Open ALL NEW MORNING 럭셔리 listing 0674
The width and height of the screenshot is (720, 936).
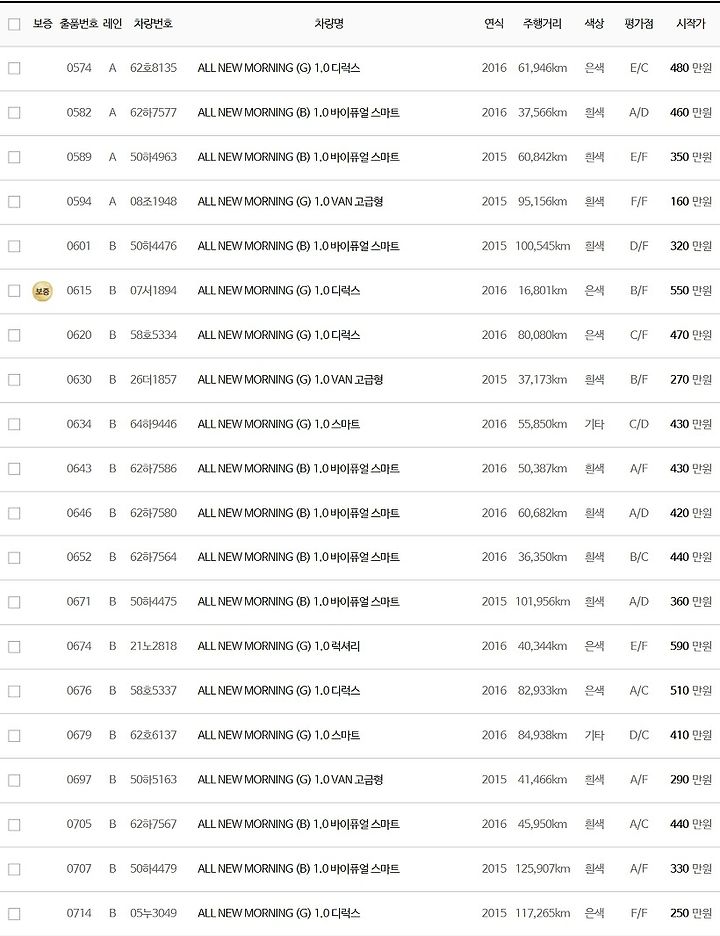pos(279,646)
